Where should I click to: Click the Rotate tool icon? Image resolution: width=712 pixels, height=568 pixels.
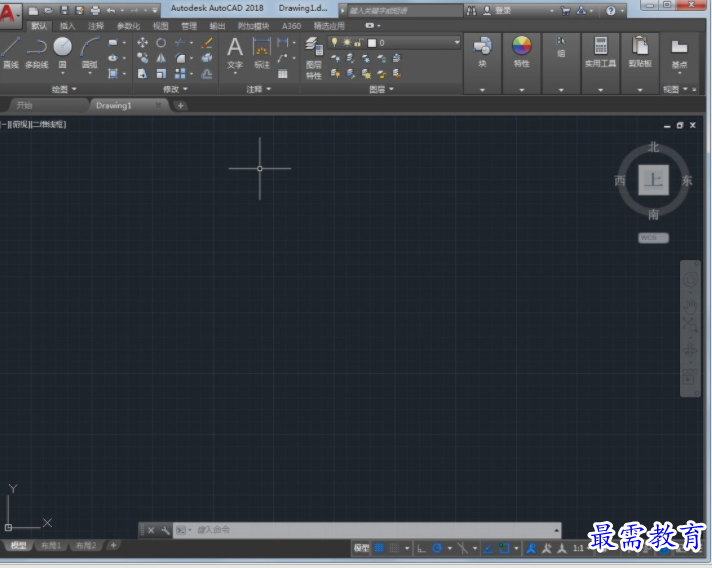[x=161, y=43]
